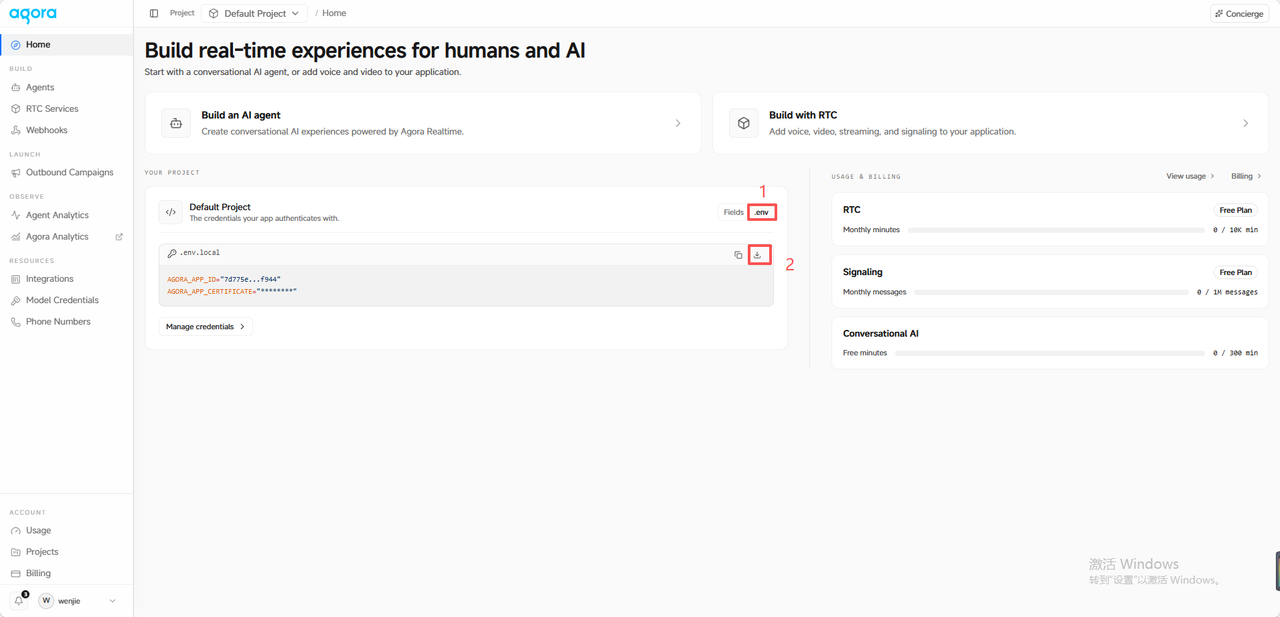Click the AGORA_APP_CERTIFICATE line
This screenshot has height=617, width=1280.
click(x=232, y=291)
